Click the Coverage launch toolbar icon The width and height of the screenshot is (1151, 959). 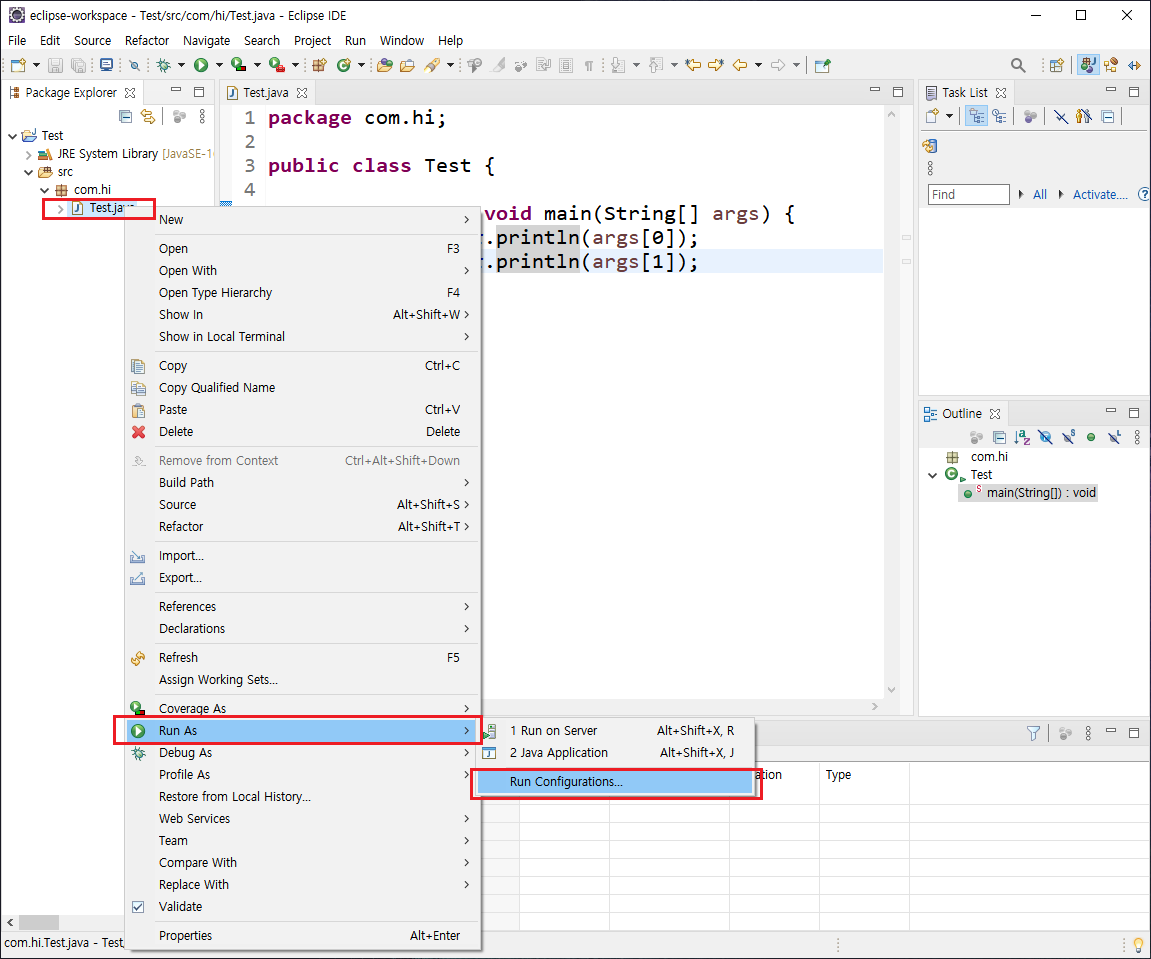click(x=238, y=65)
